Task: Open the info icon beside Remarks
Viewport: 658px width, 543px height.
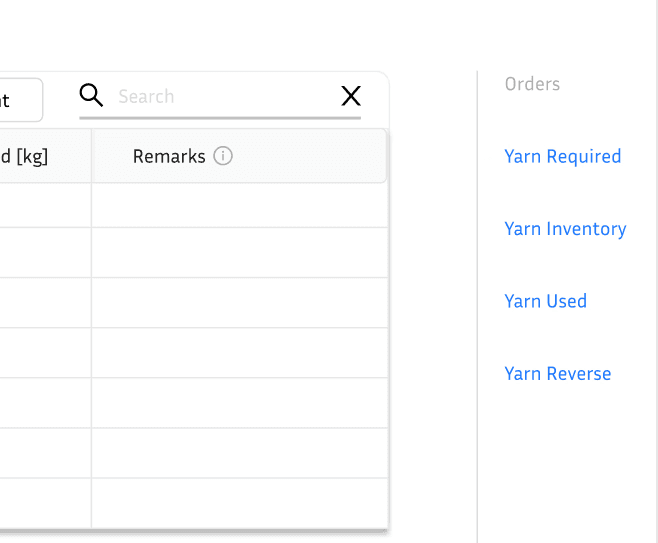Action: [223, 156]
